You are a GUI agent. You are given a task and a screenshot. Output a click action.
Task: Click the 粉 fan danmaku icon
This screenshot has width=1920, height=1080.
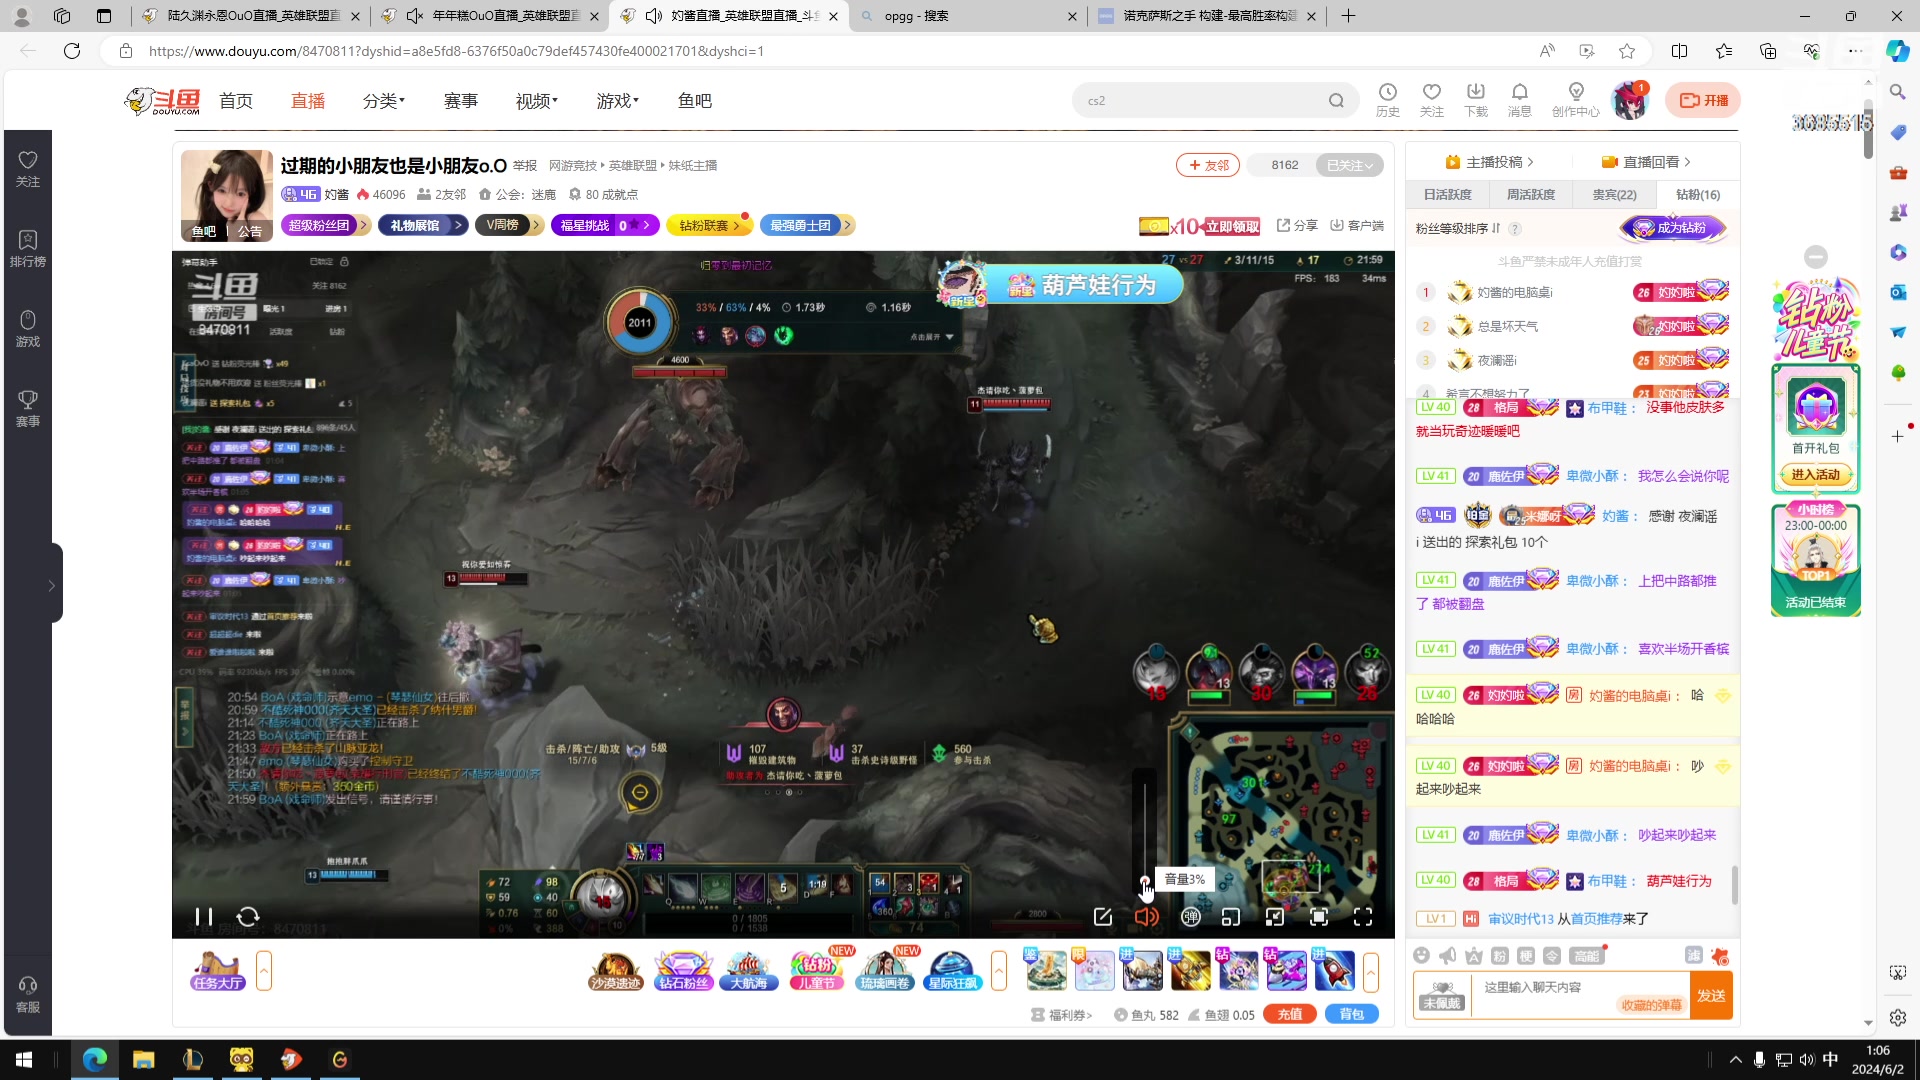pos(1499,955)
